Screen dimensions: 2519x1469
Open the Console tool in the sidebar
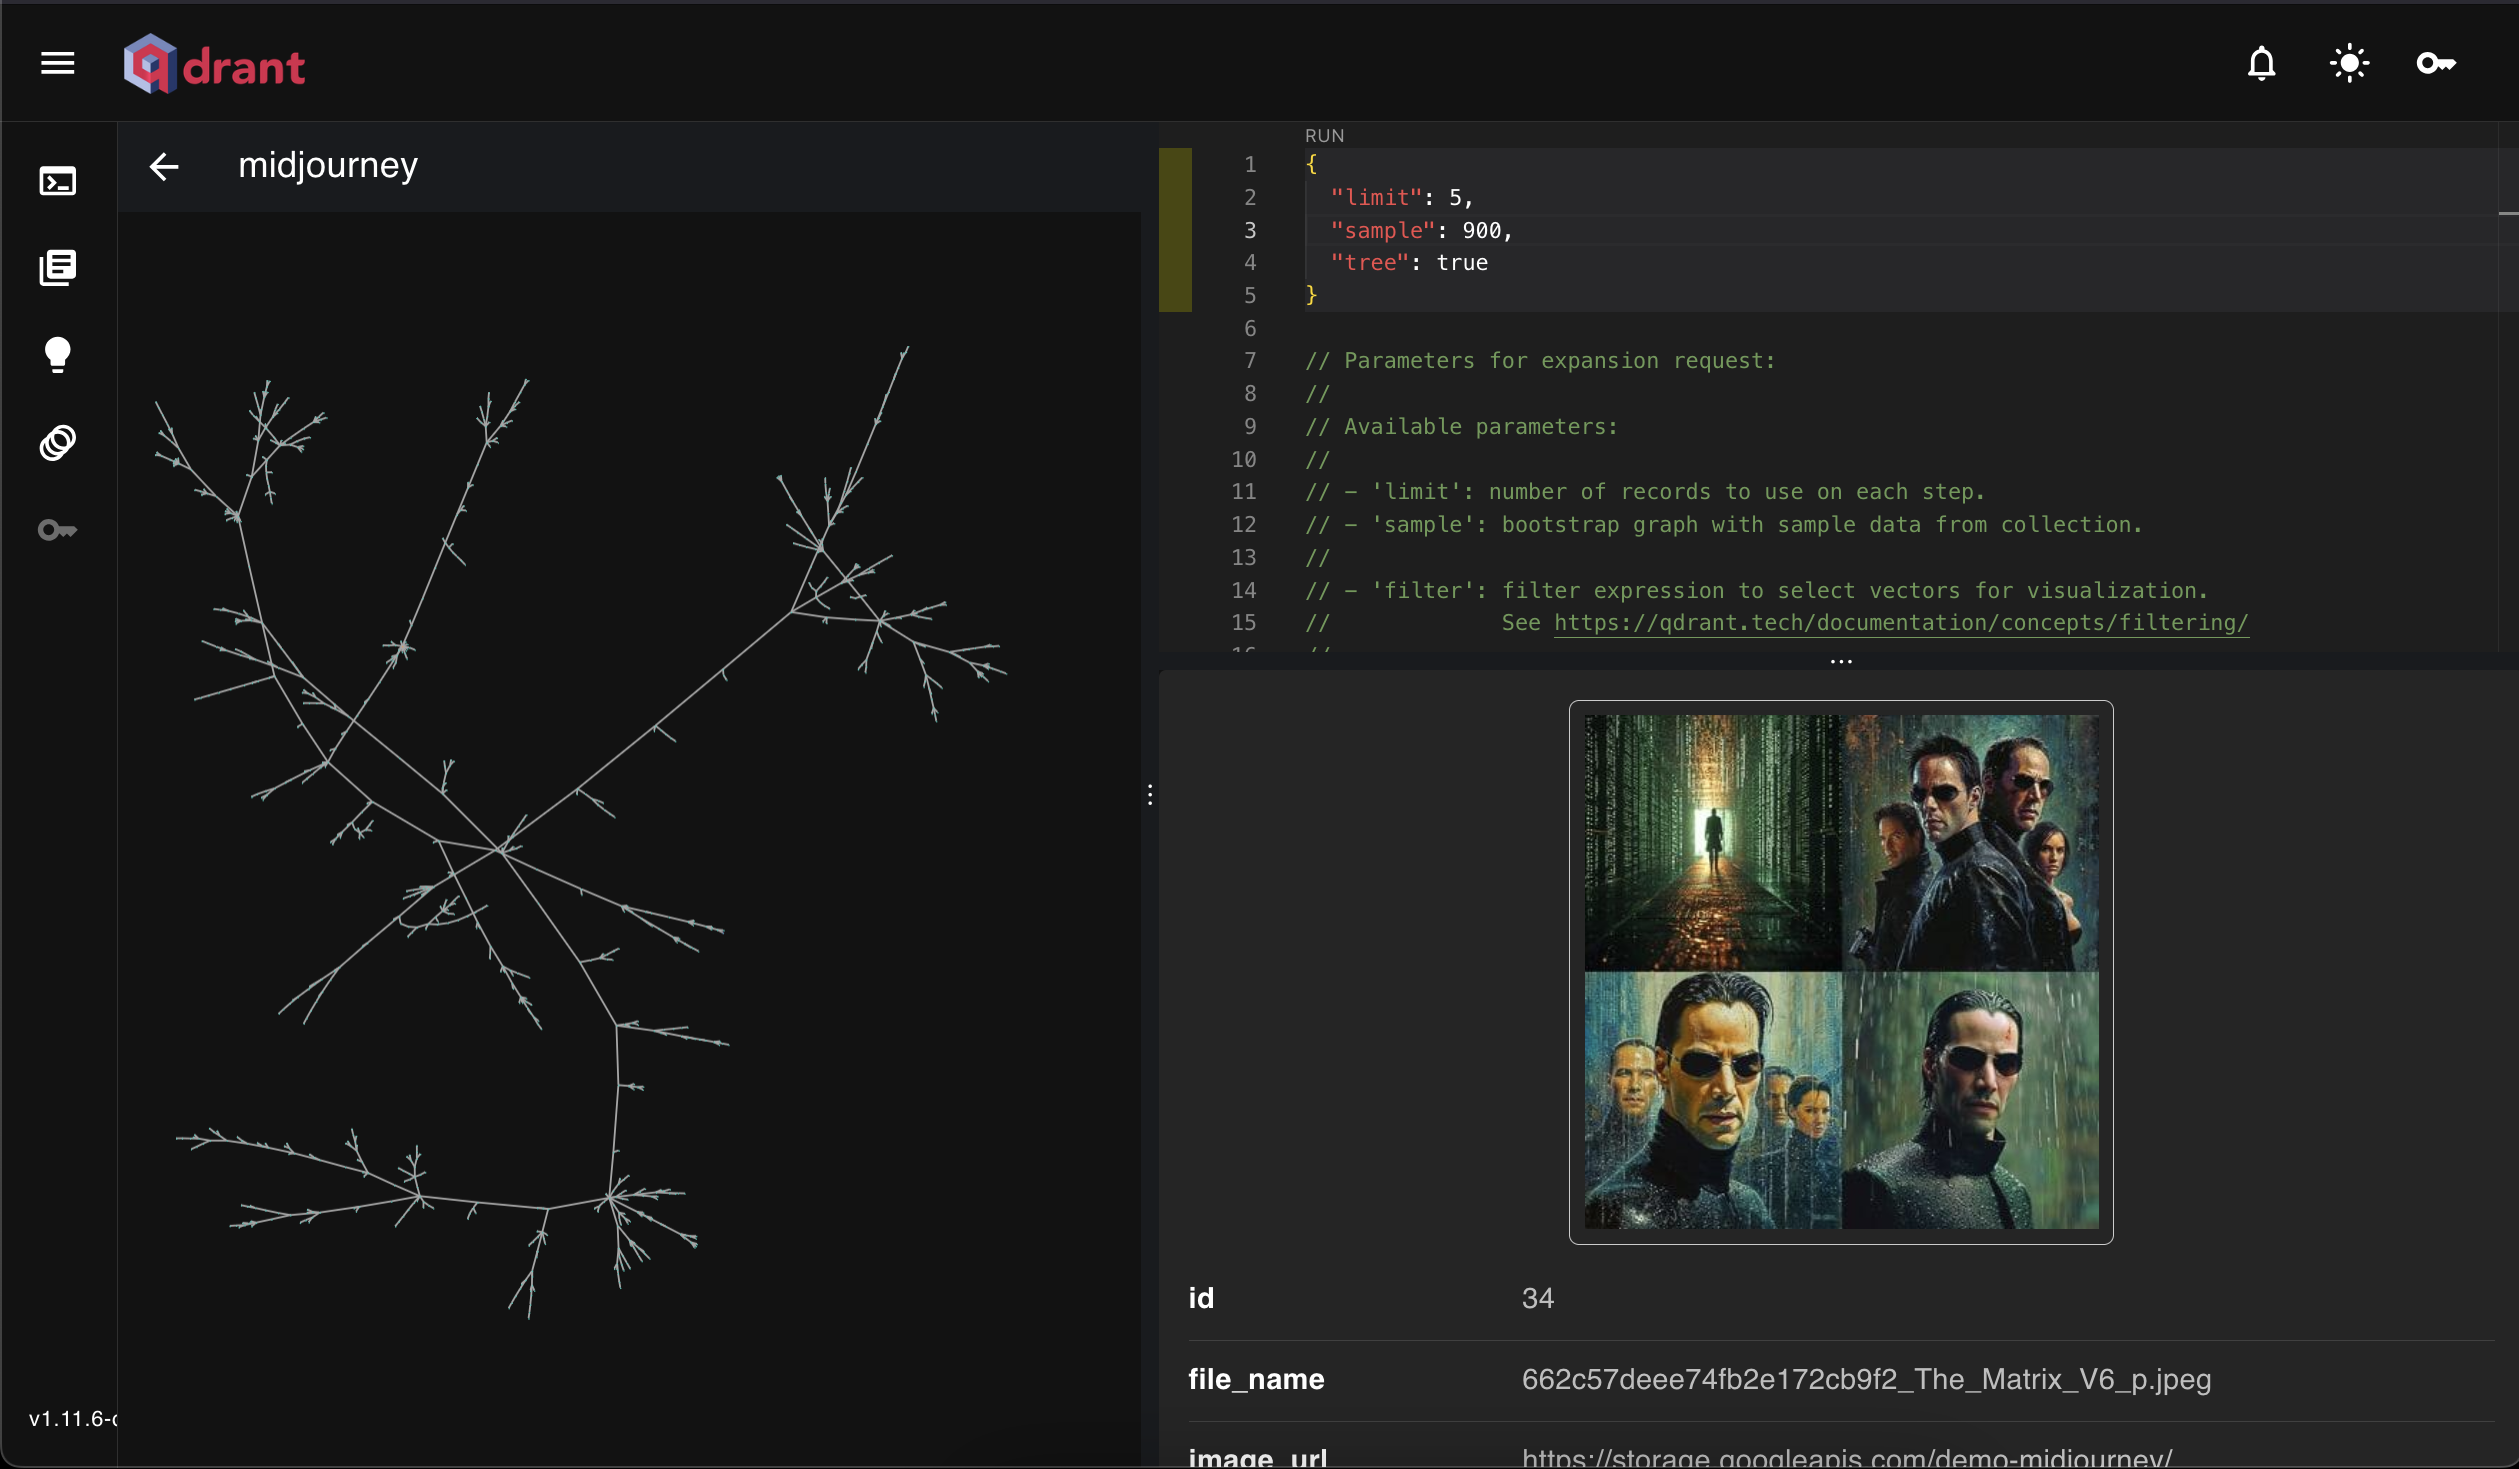coord(57,181)
